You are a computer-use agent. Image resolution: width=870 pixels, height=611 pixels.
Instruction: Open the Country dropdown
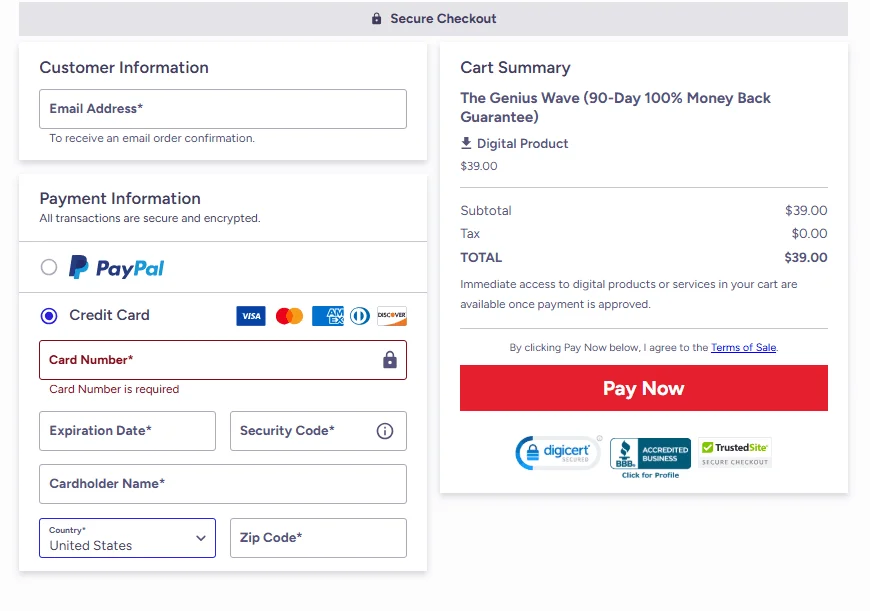click(x=128, y=538)
